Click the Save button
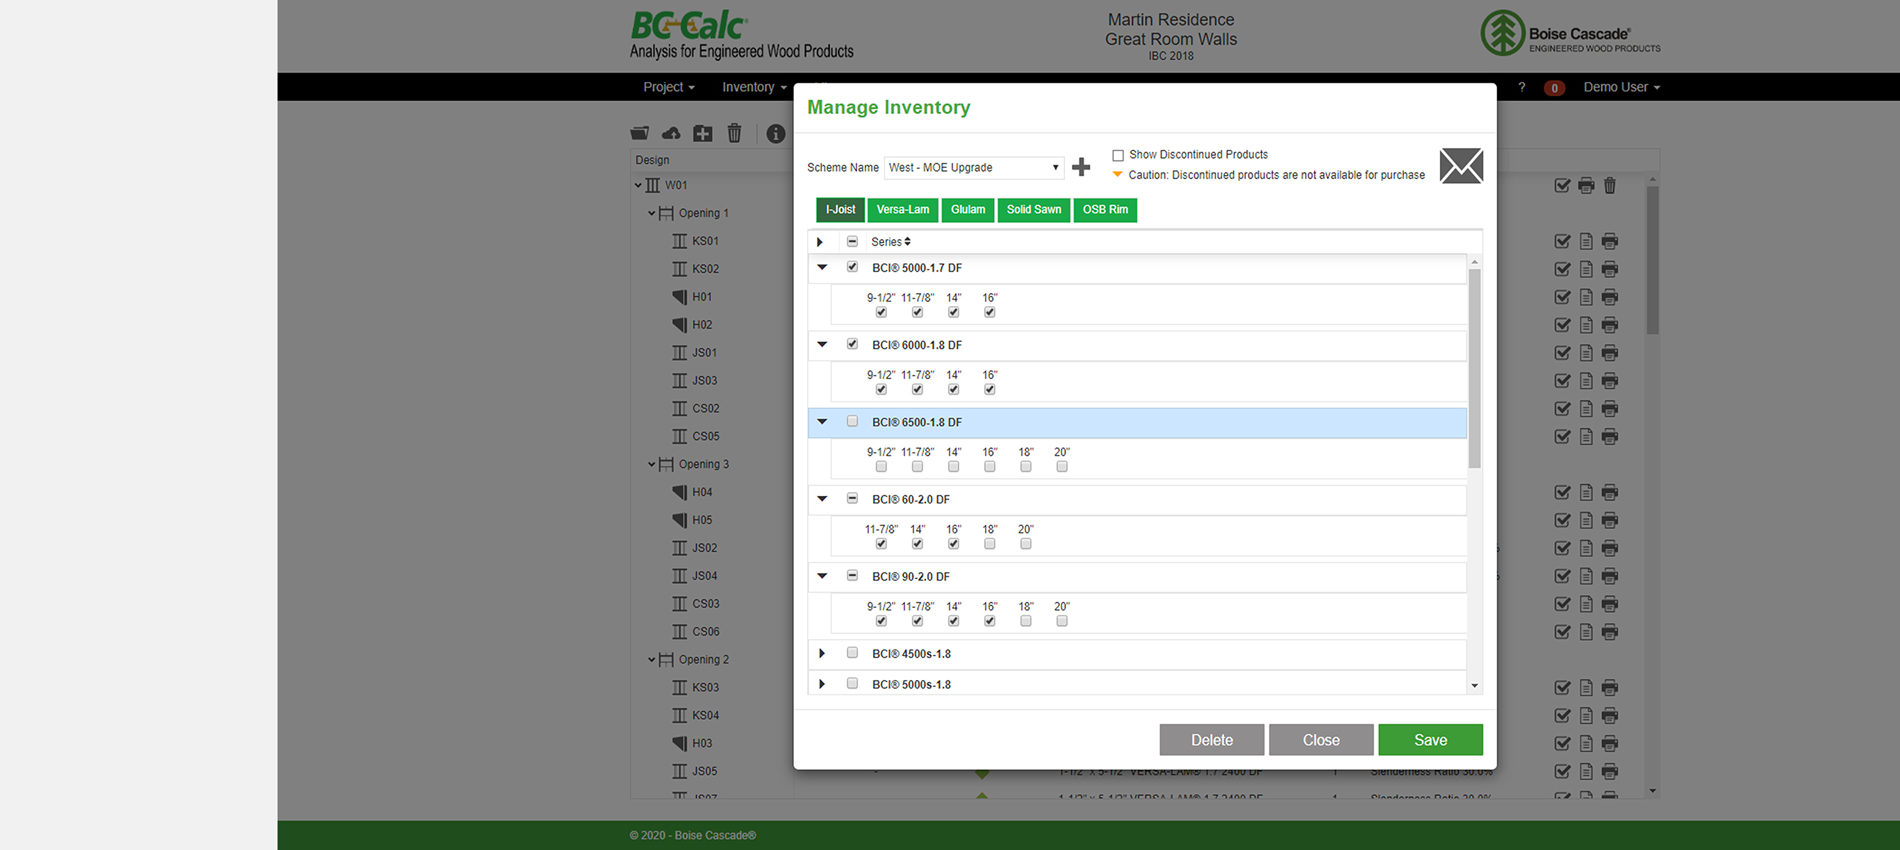Viewport: 1900px width, 850px height. point(1430,740)
